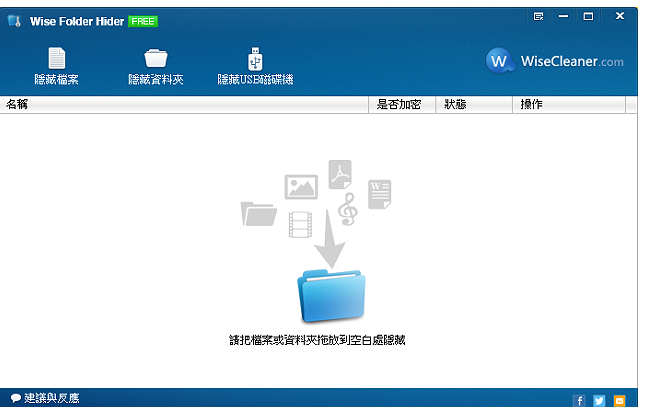Sort by the 名稱 column header

(x=184, y=104)
